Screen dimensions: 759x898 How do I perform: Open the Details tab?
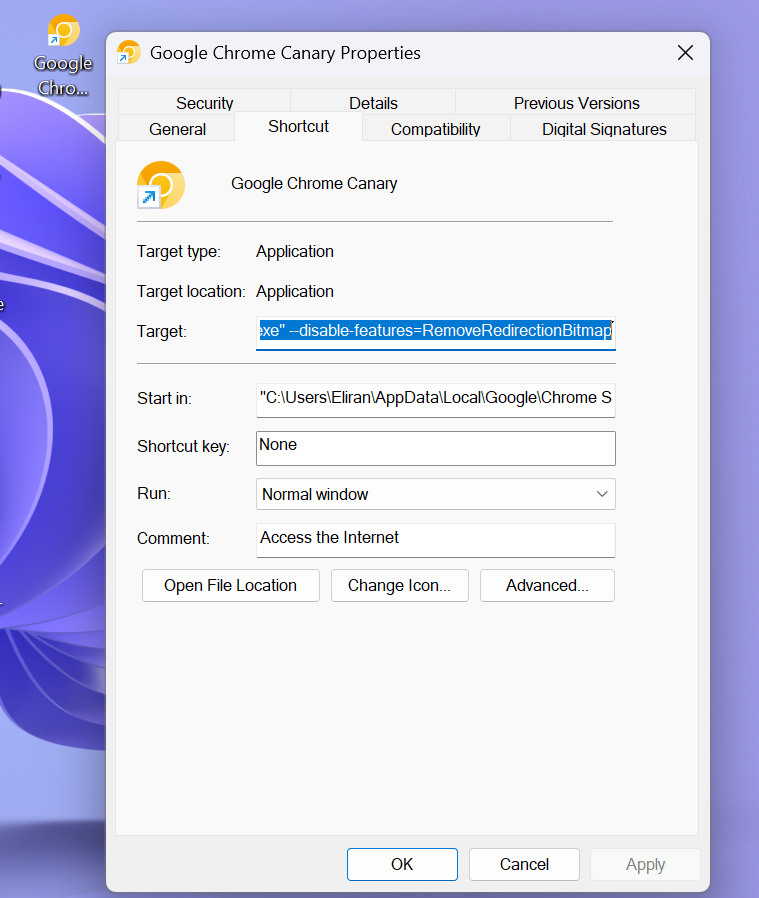(373, 103)
